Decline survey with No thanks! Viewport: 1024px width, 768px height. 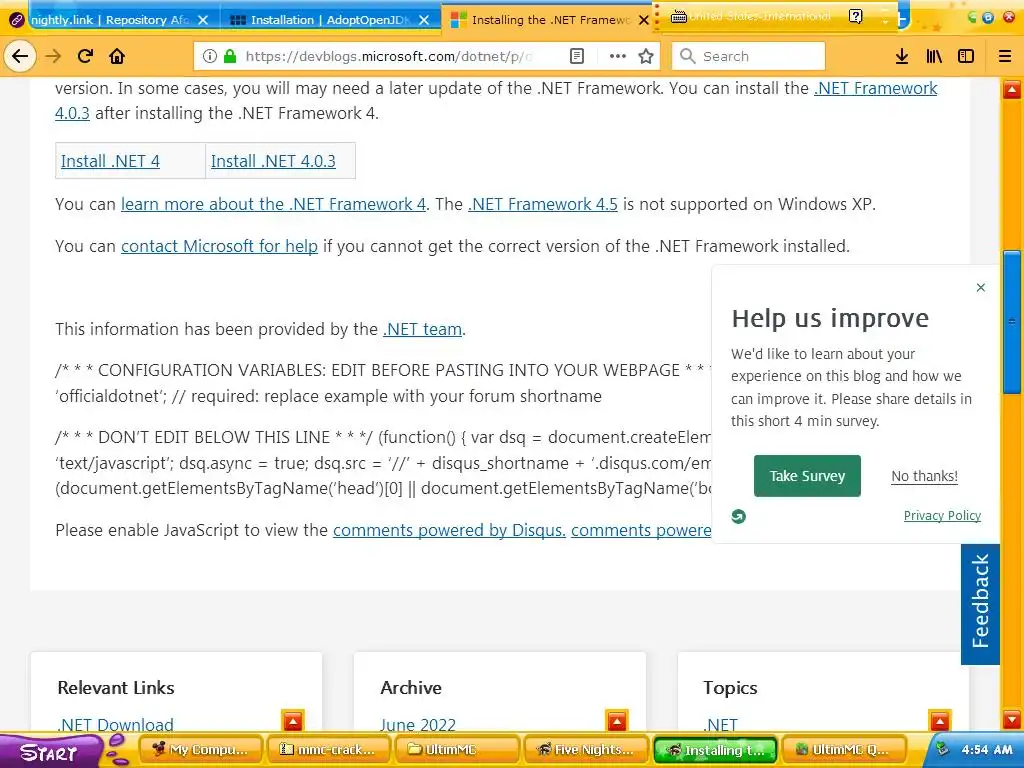(925, 476)
